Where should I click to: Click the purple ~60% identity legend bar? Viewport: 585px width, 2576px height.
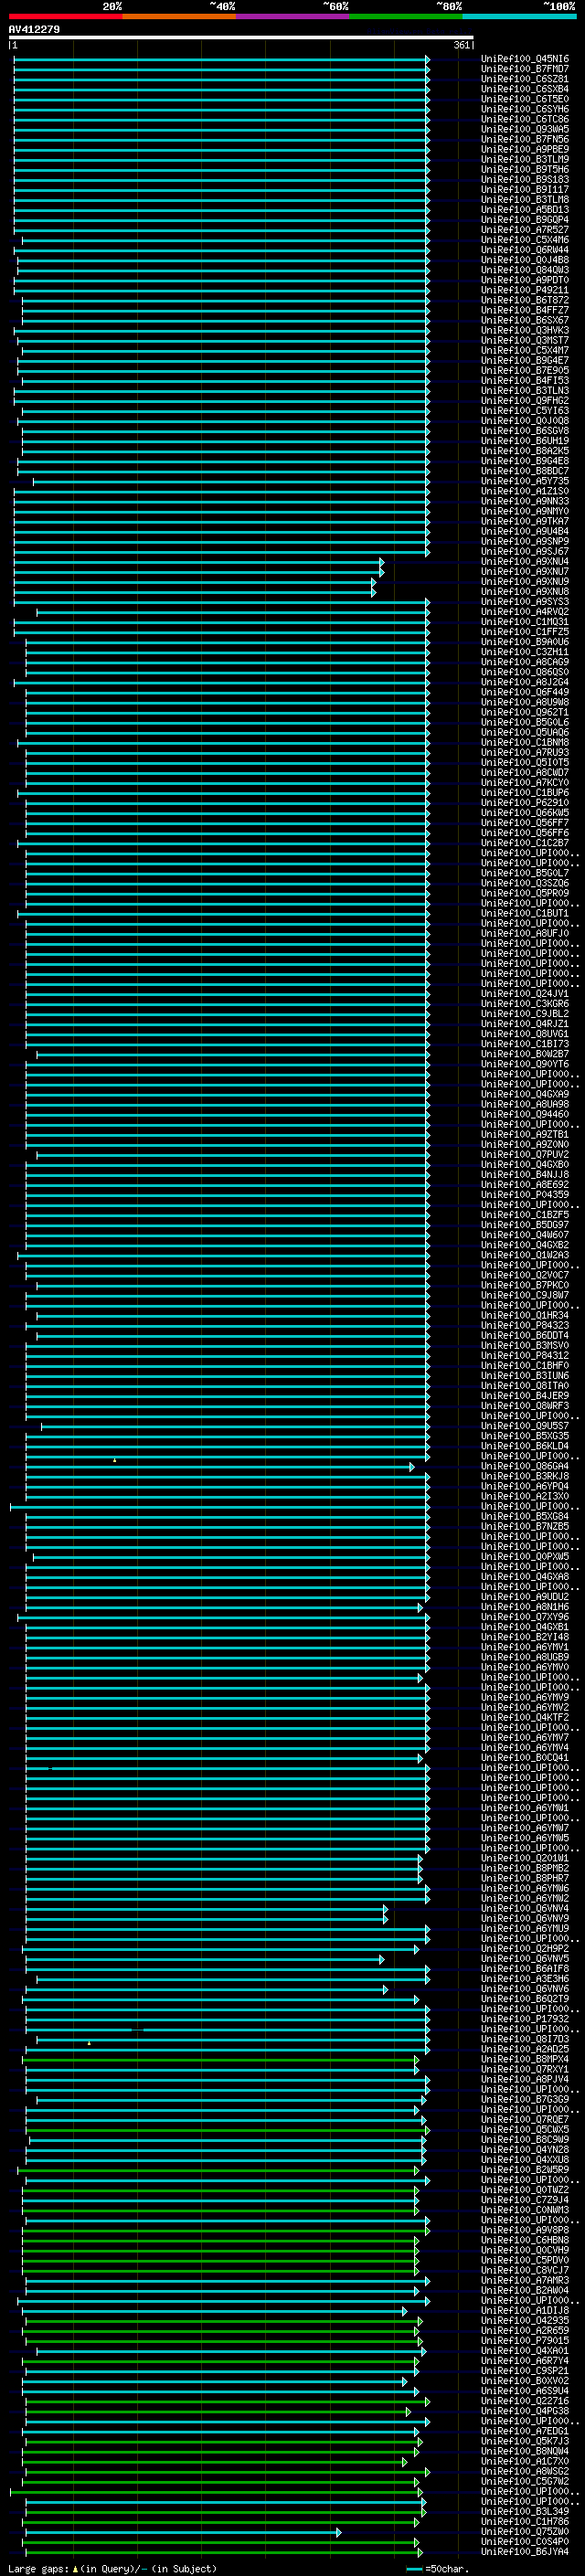pos(293,16)
